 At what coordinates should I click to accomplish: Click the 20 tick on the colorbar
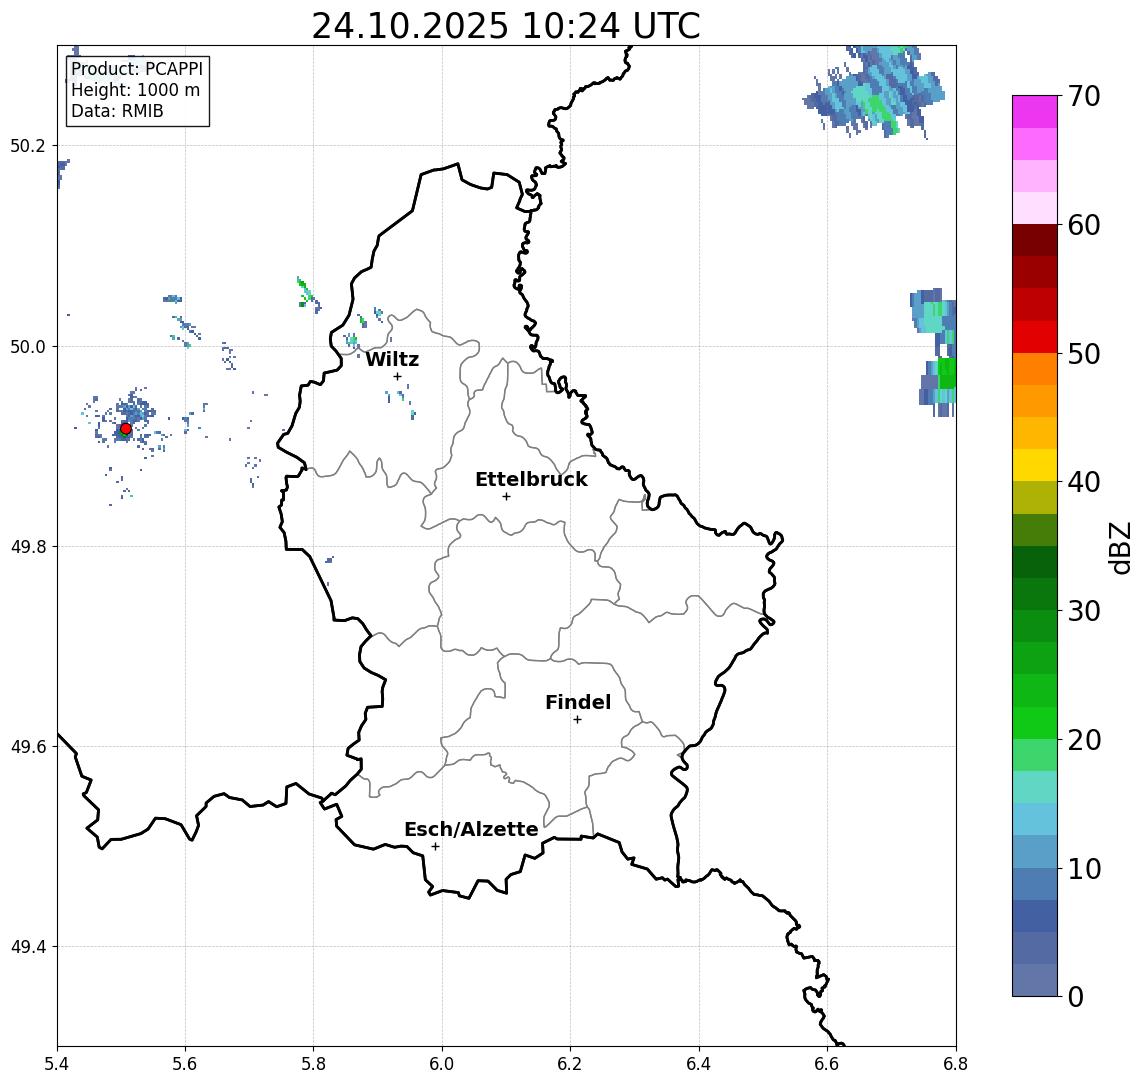[1084, 740]
